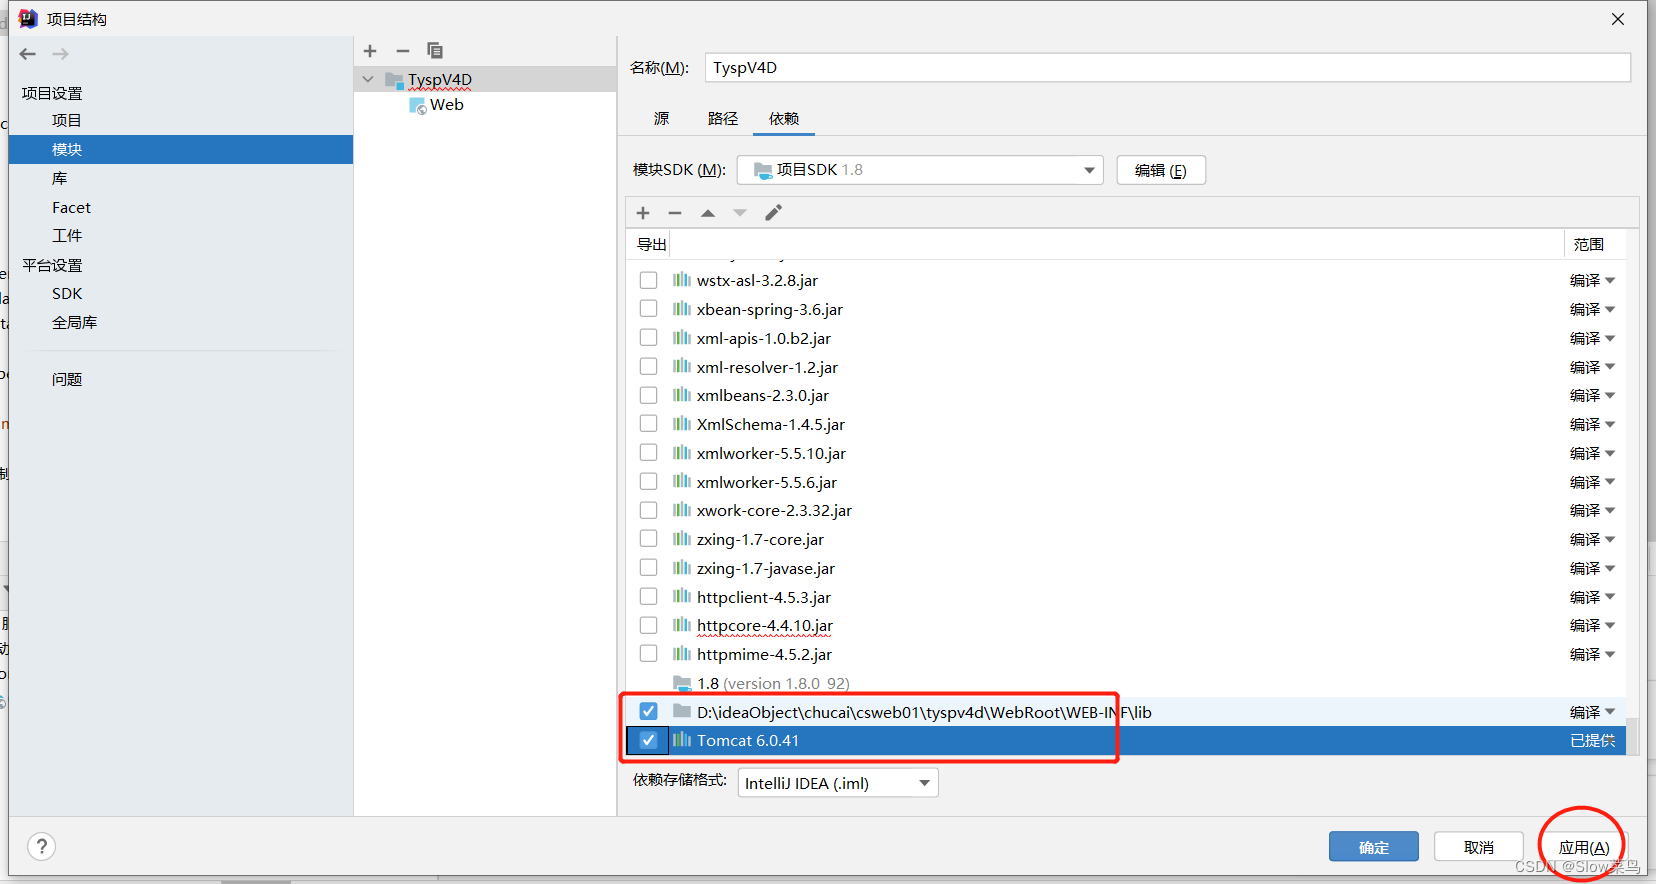
Task: Click library icon of Tomcat 6.0.41
Action: click(682, 740)
